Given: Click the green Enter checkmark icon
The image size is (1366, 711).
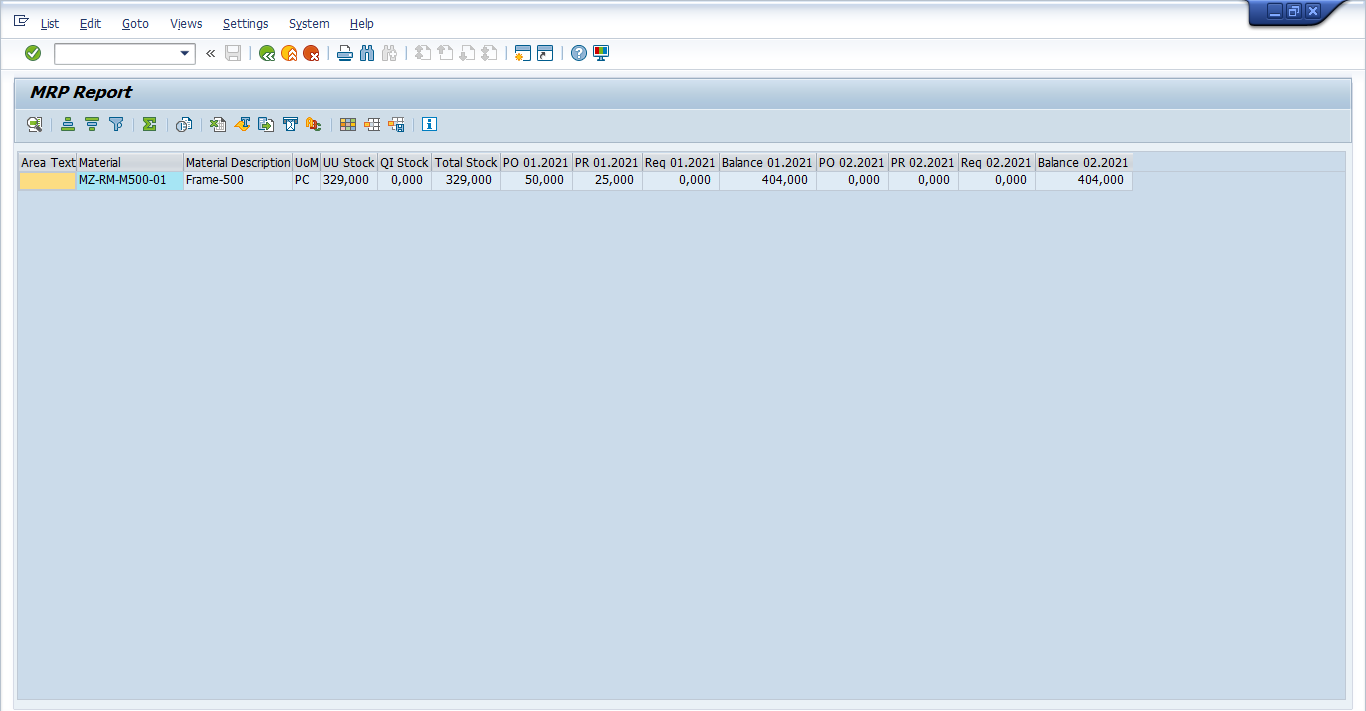Looking at the screenshot, I should coord(33,53).
